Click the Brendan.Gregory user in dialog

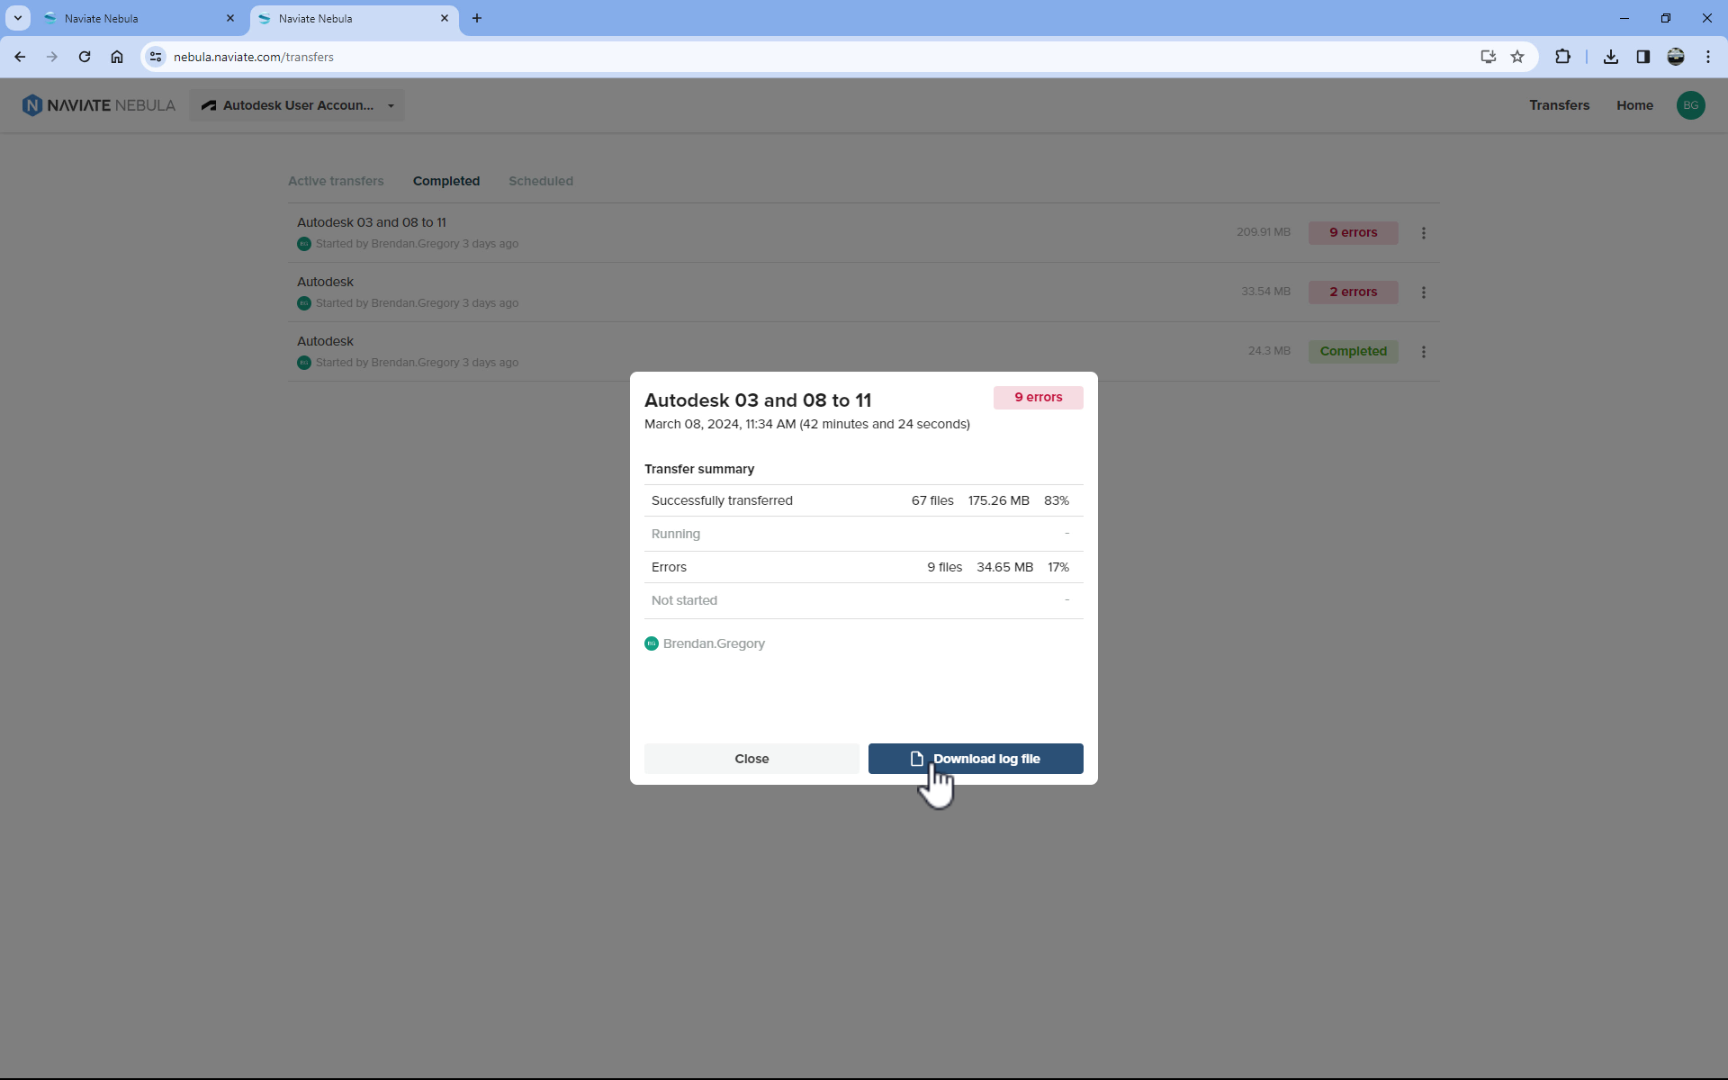pos(705,643)
